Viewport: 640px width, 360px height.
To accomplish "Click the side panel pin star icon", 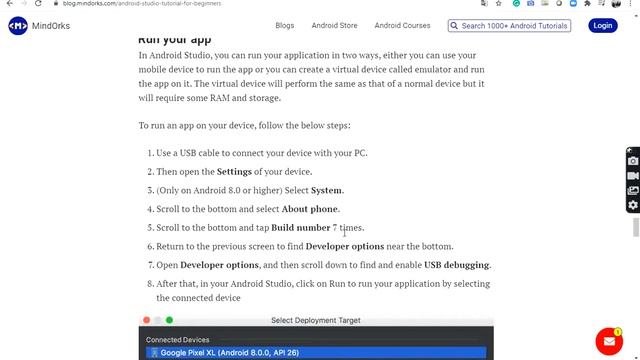I will (629, 150).
